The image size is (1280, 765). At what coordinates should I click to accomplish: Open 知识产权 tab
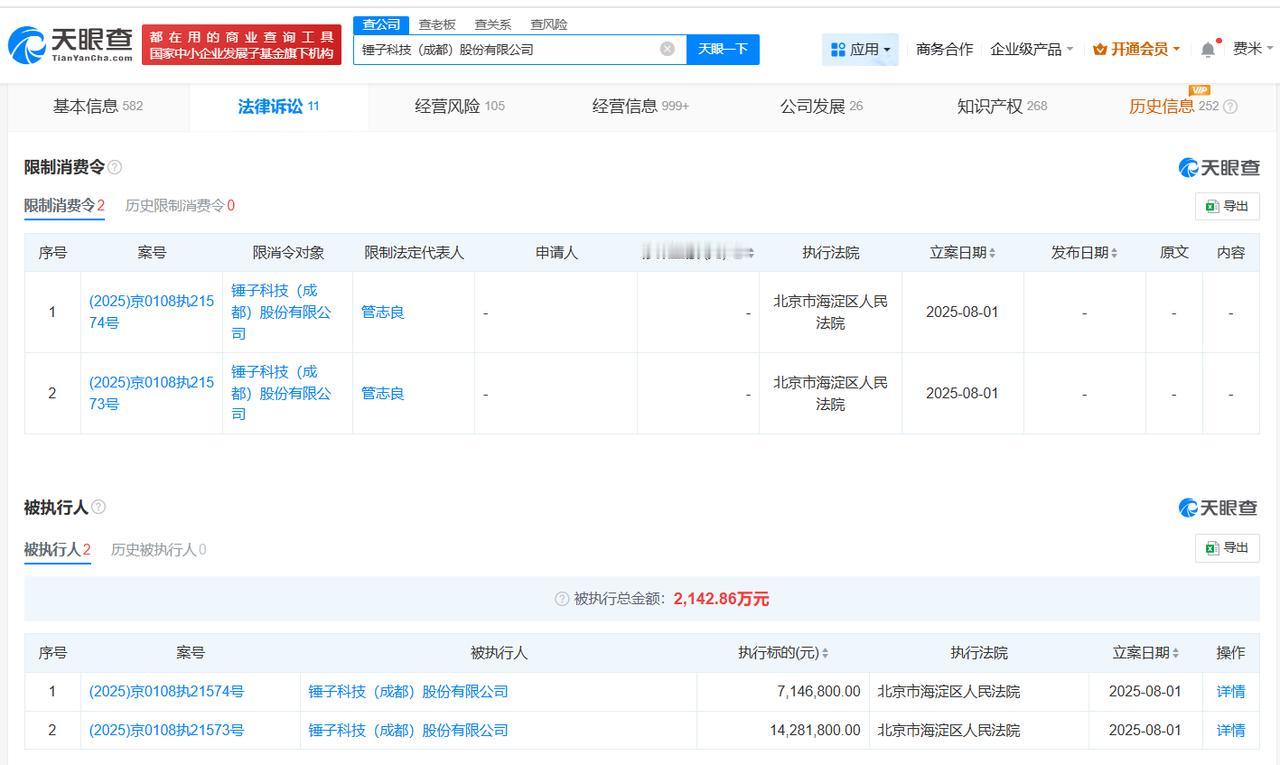[1002, 106]
